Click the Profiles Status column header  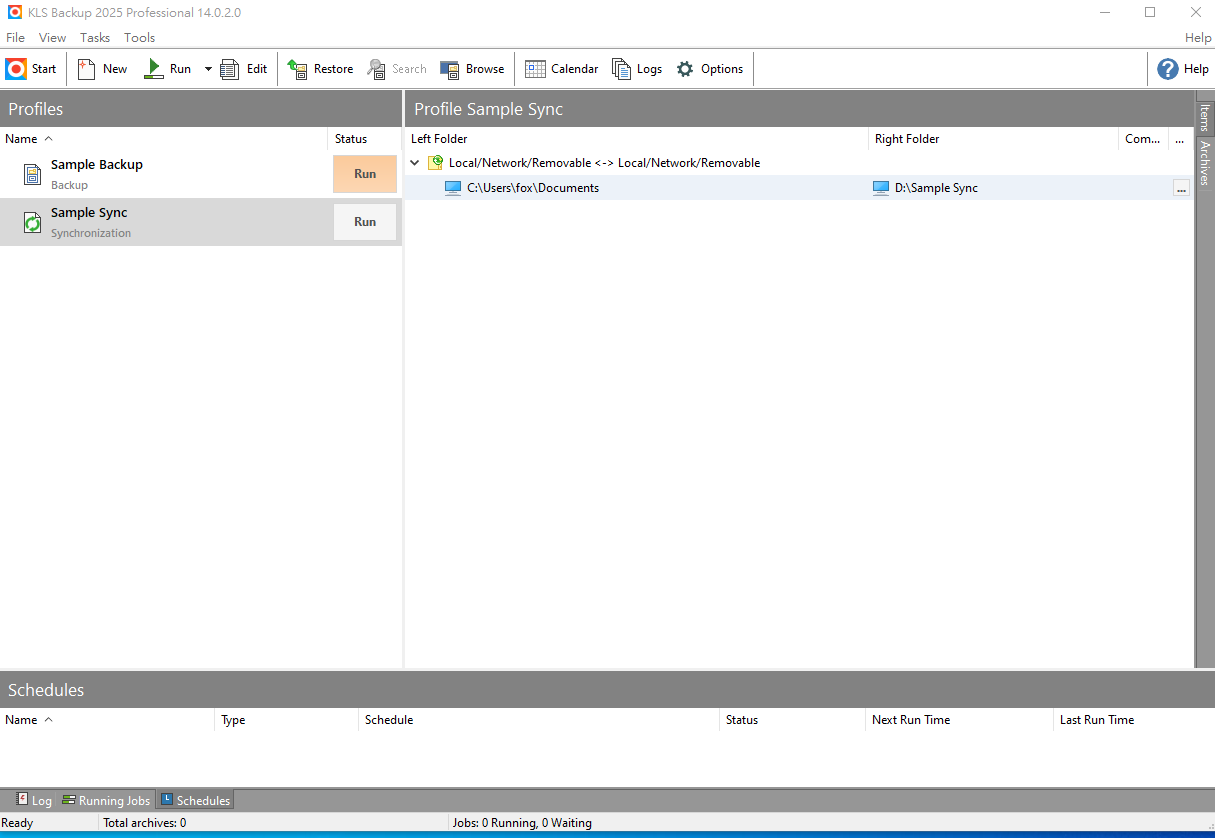click(364, 139)
